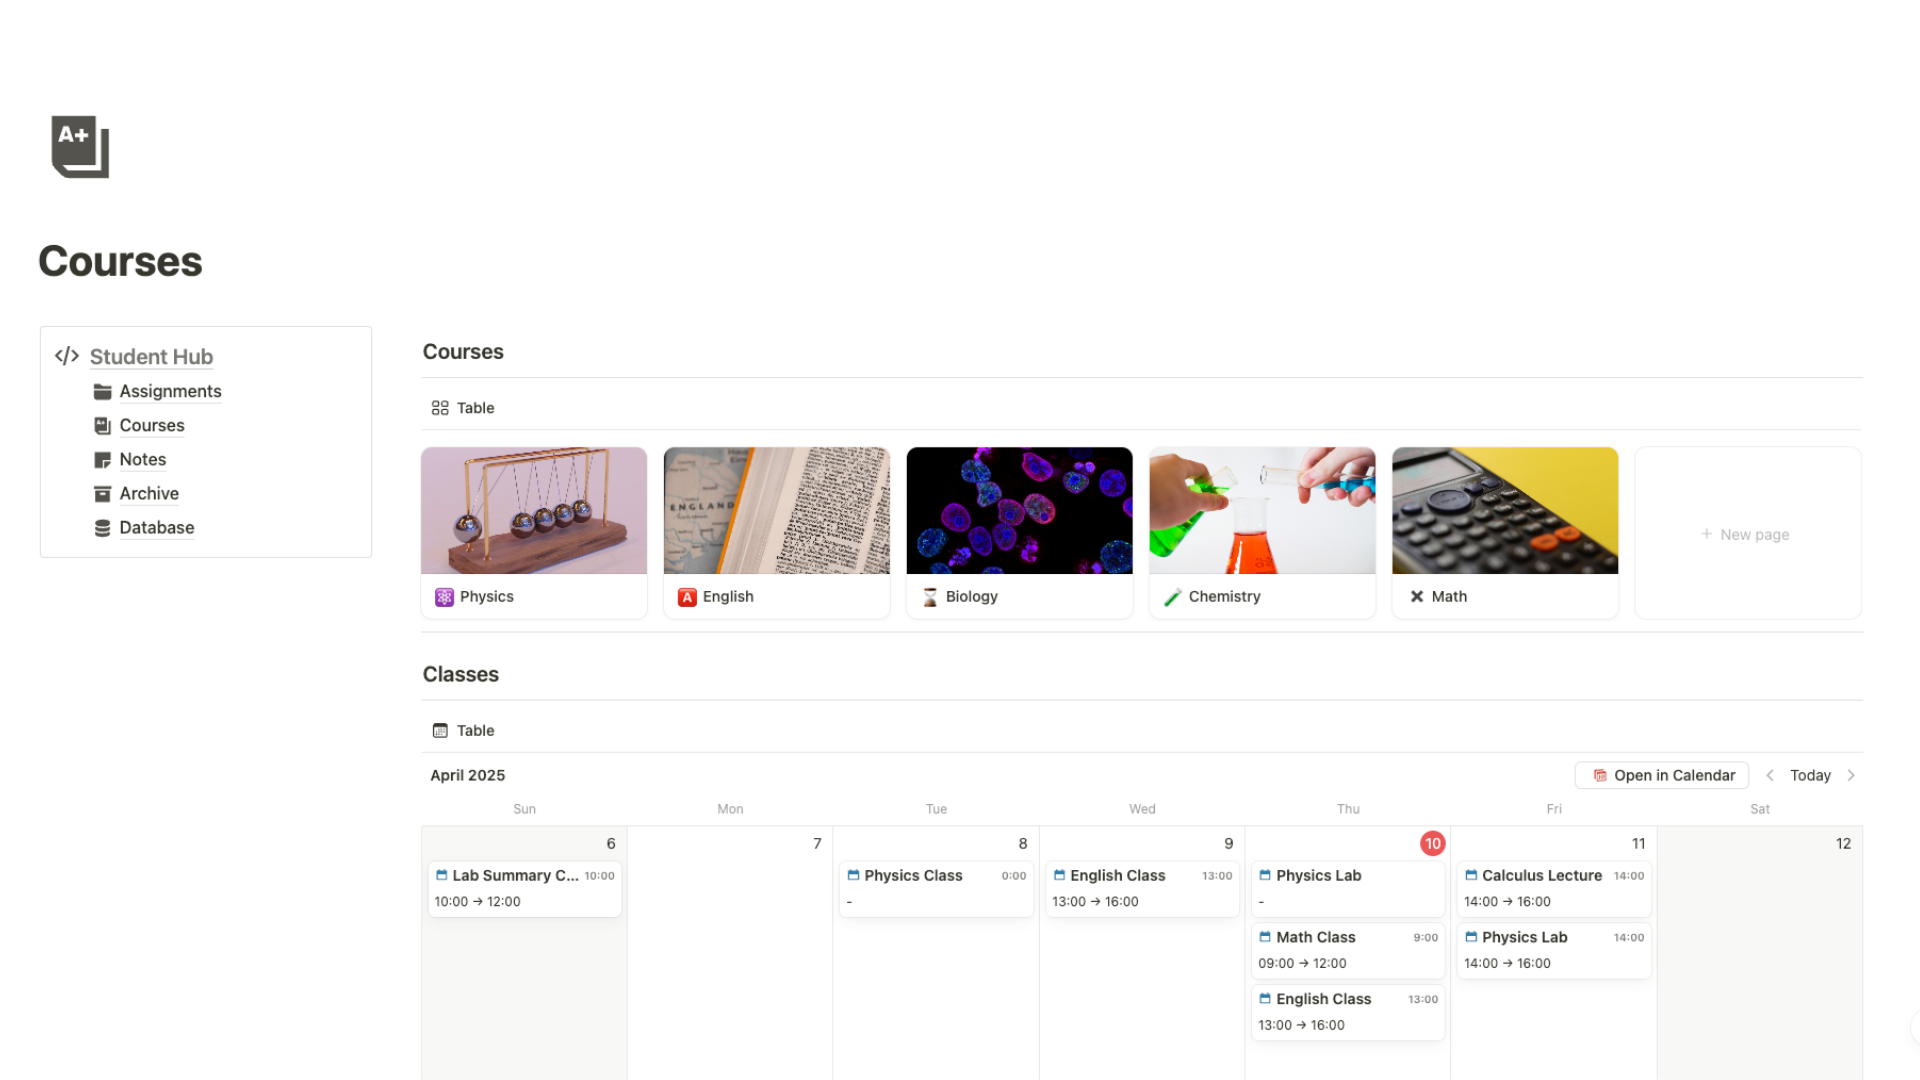The image size is (1920, 1080).
Task: Go to next month with right chevron
Action: pyautogui.click(x=1851, y=775)
